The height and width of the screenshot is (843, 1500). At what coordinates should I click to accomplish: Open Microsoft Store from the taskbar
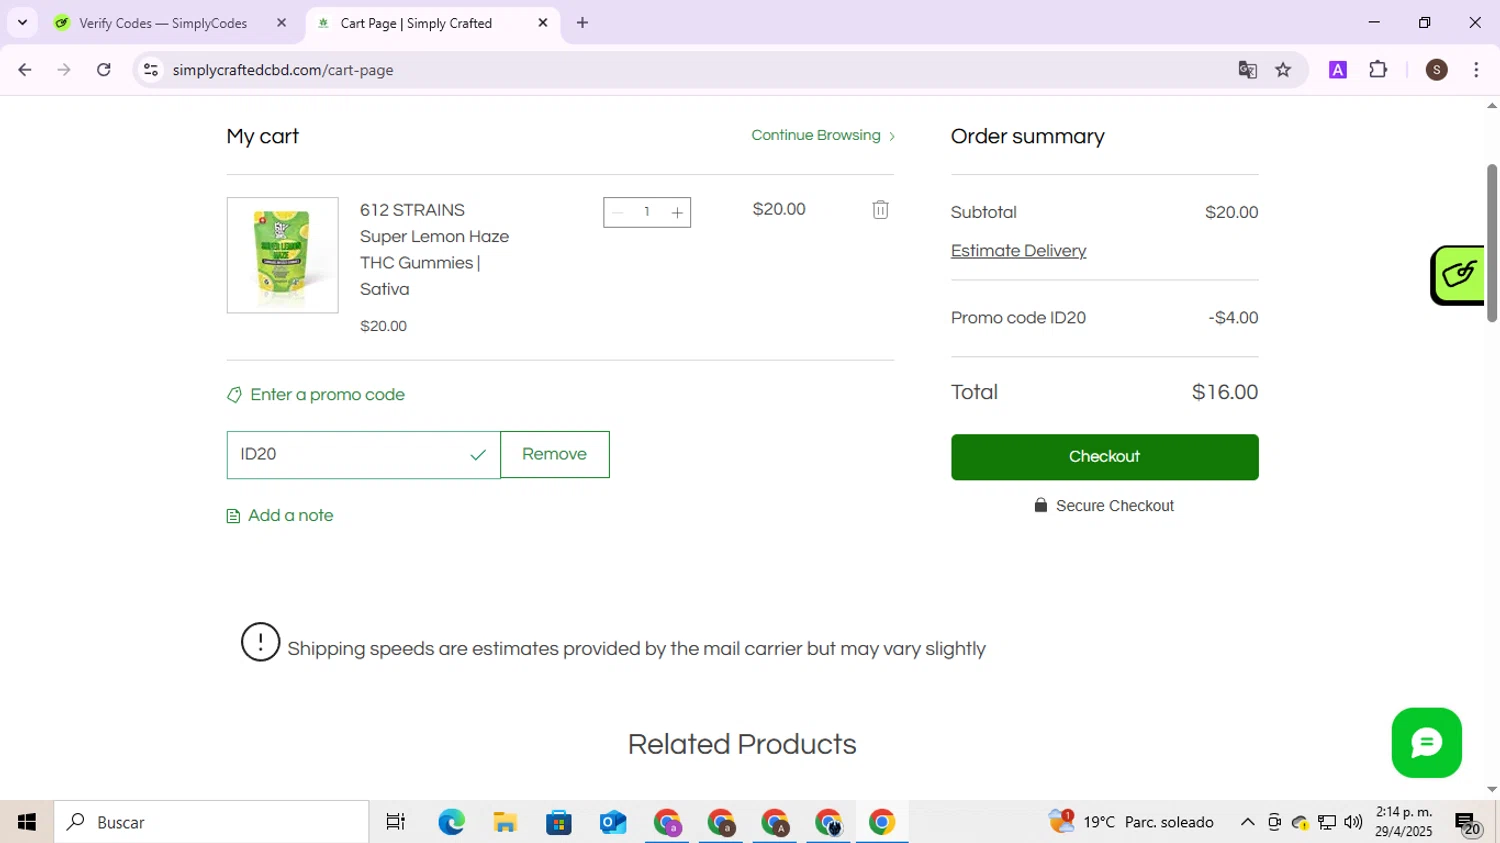point(559,822)
